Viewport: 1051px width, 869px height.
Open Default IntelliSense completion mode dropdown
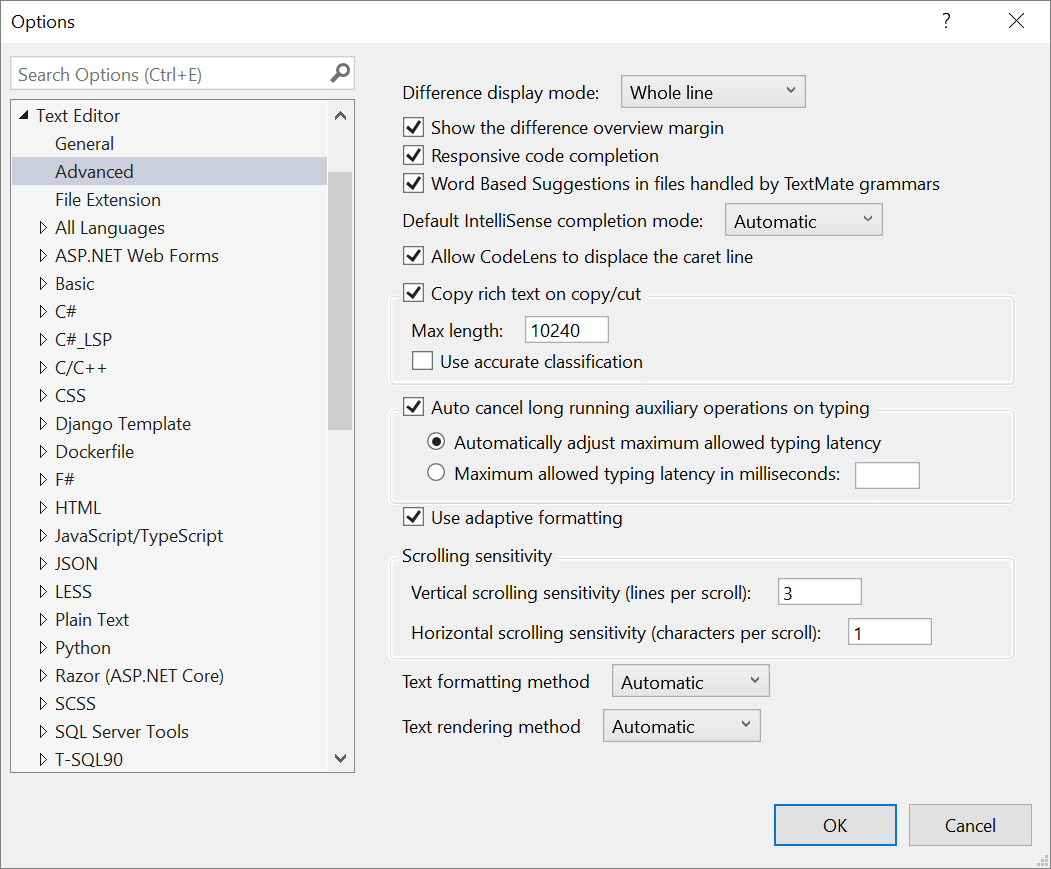point(804,220)
